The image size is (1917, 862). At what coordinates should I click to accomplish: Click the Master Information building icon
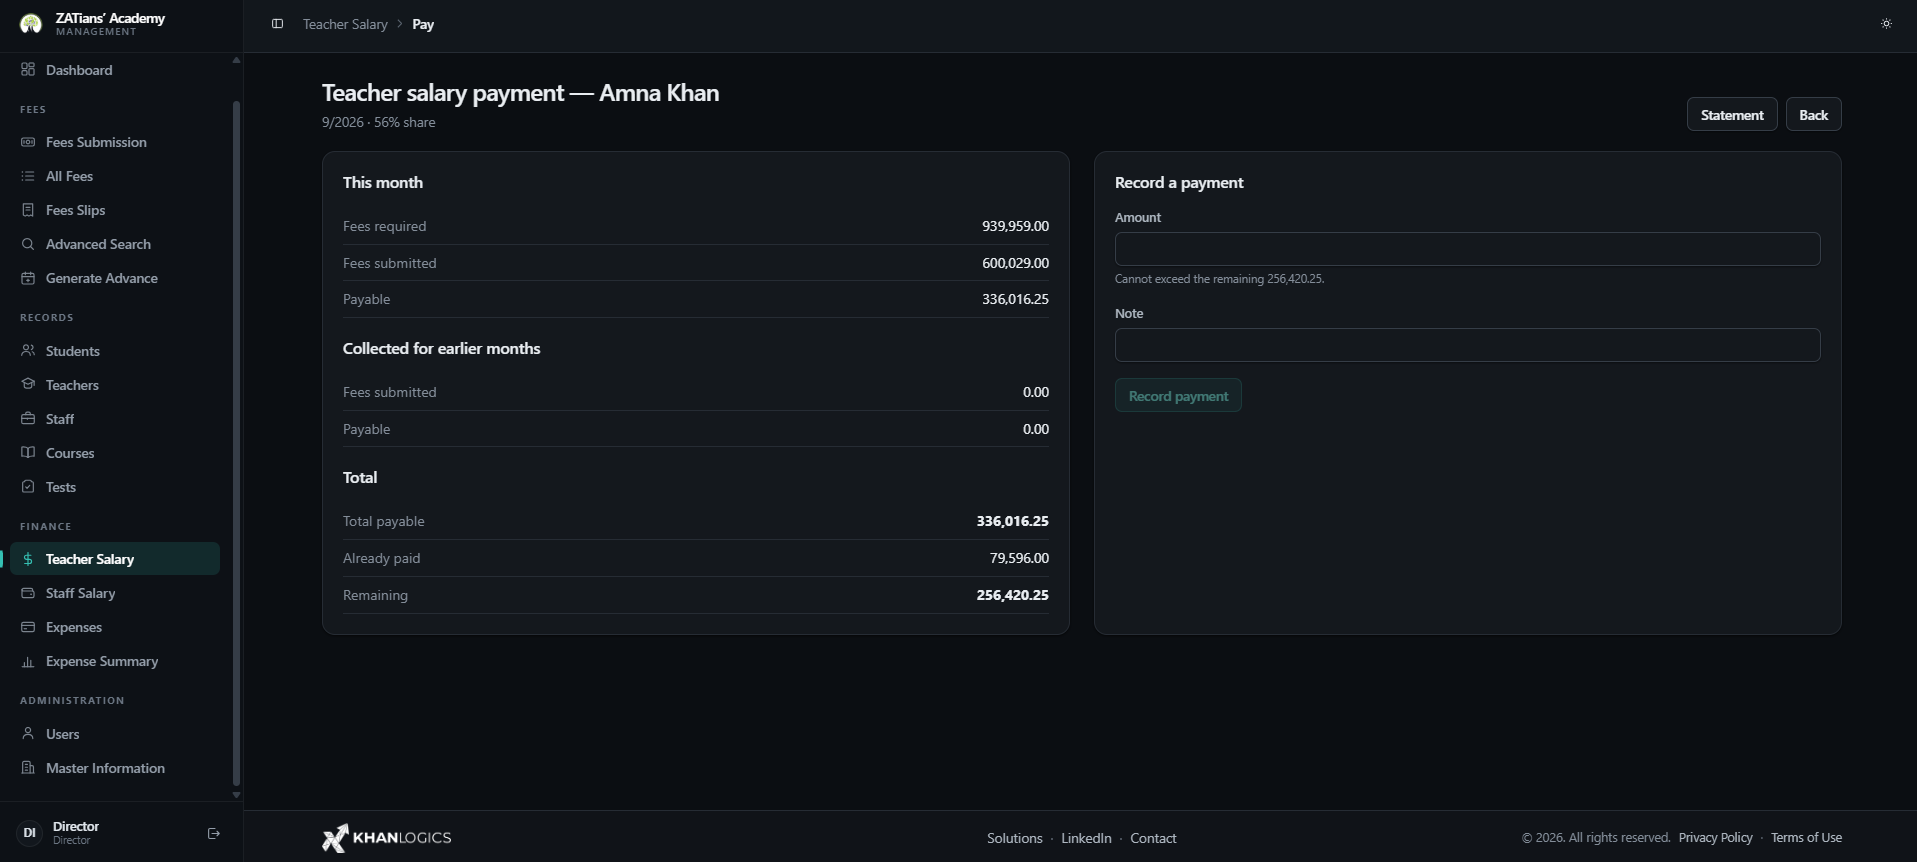(28, 768)
